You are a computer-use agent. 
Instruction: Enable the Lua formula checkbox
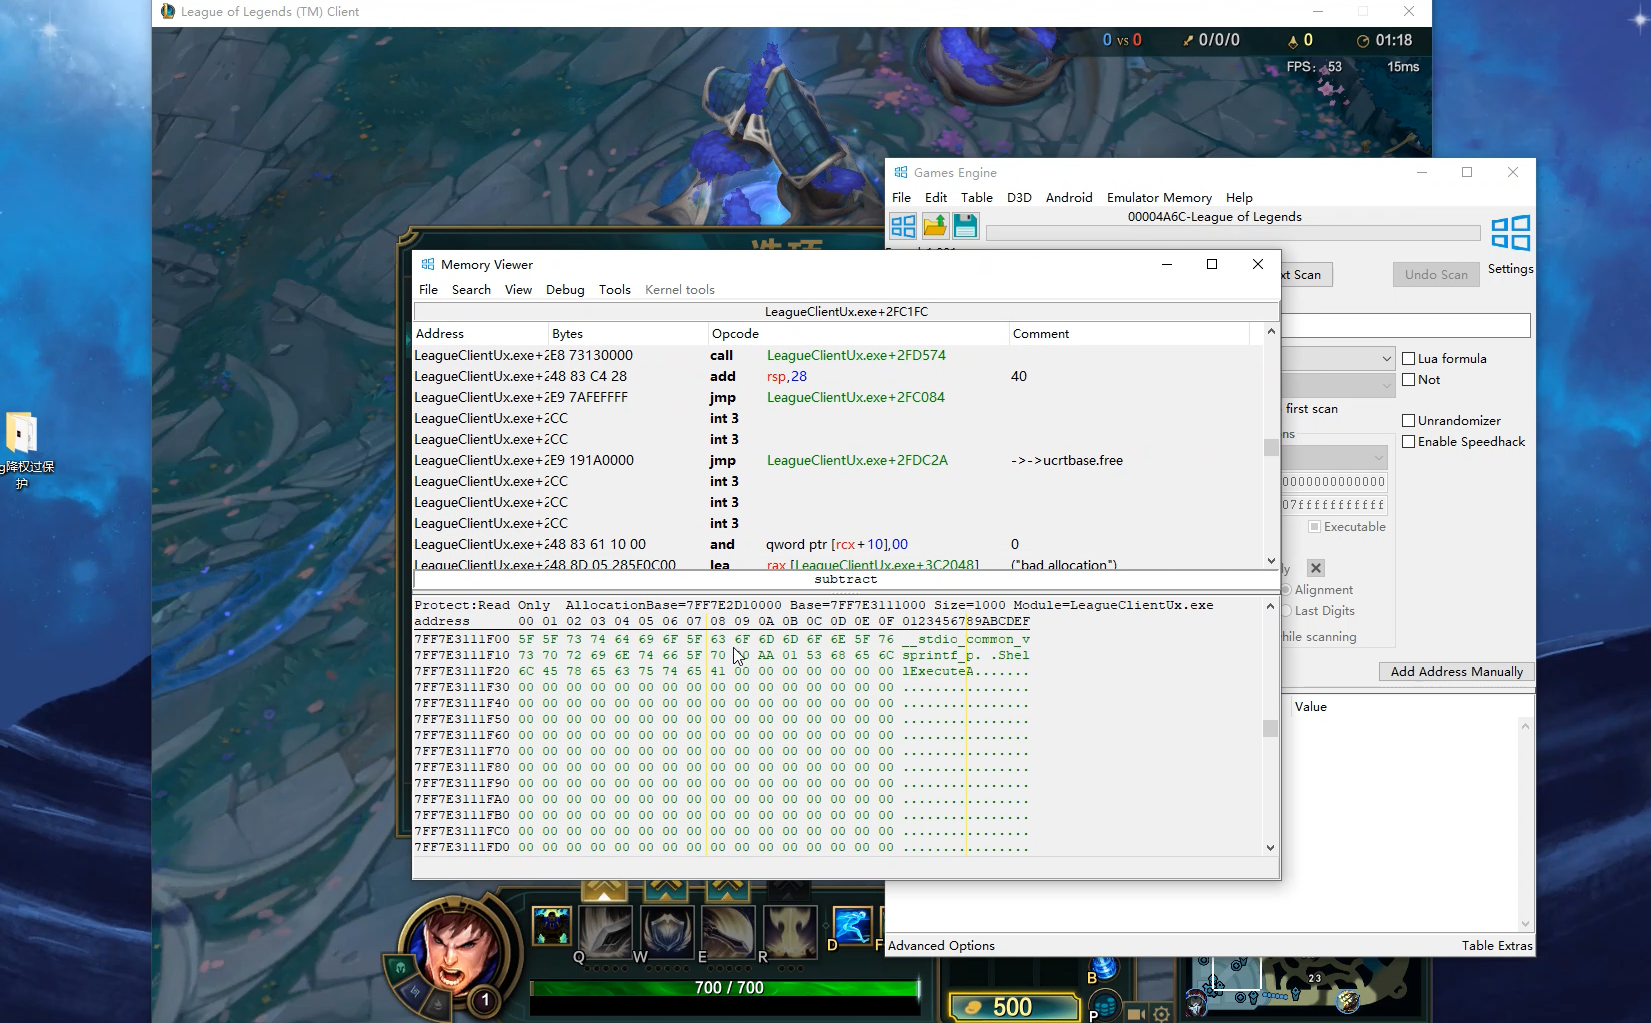tap(1409, 359)
